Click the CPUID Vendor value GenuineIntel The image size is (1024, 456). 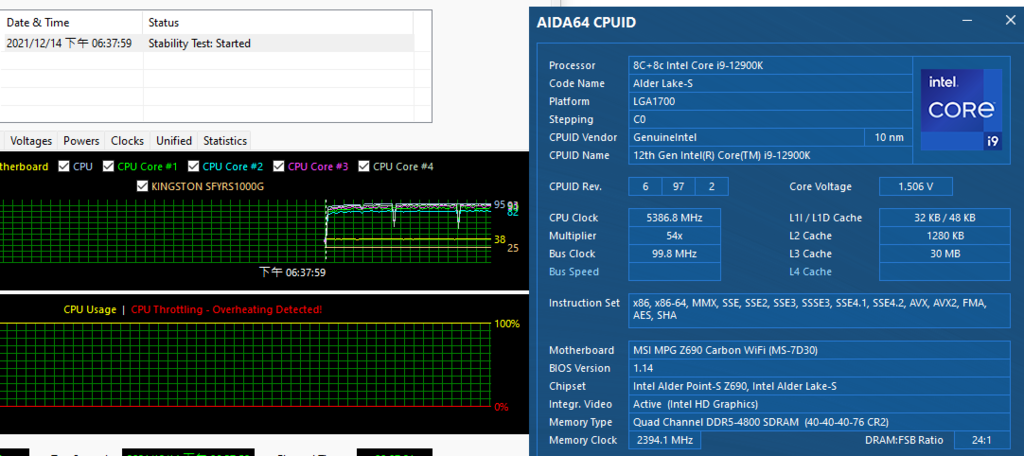(746, 137)
